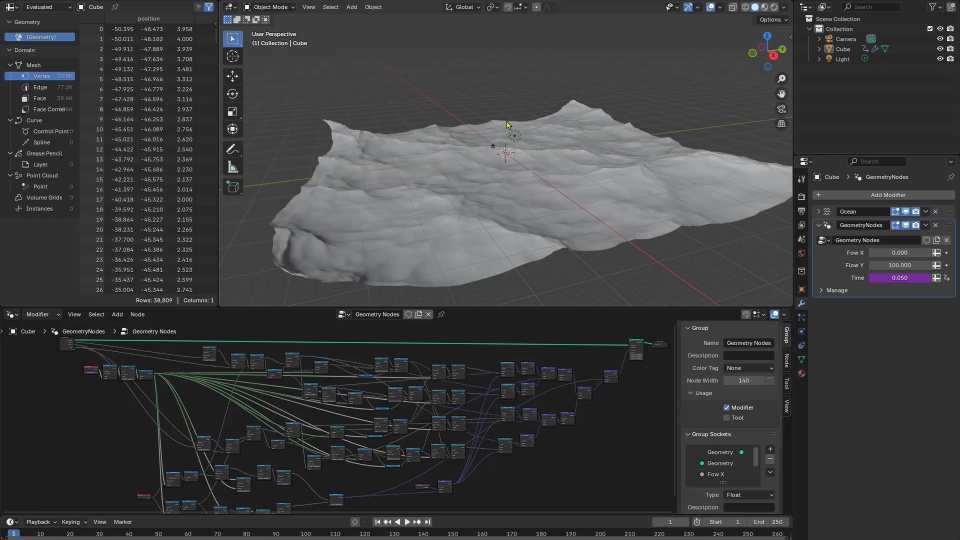Pin the node editor tree
This screenshot has width=960, height=540.
pyautogui.click(x=441, y=314)
